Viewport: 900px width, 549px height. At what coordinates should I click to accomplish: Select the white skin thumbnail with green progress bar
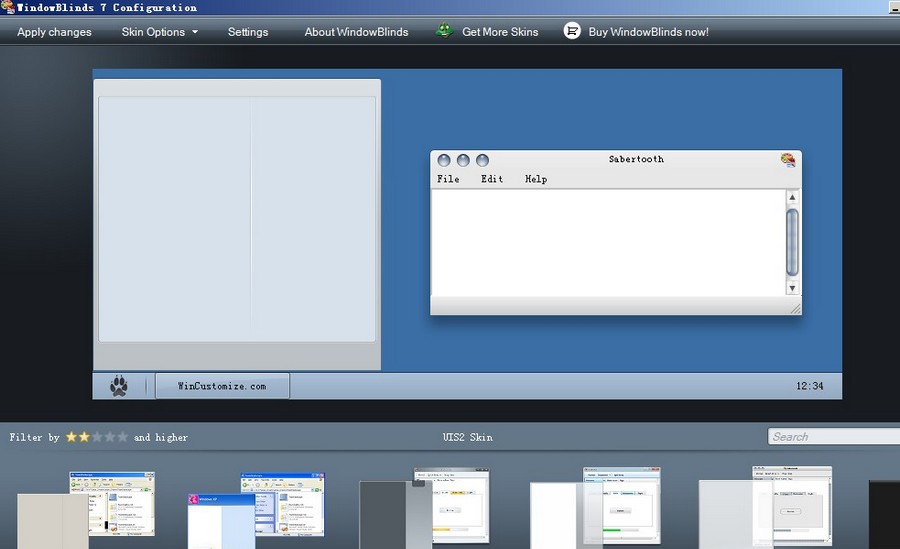595,508
